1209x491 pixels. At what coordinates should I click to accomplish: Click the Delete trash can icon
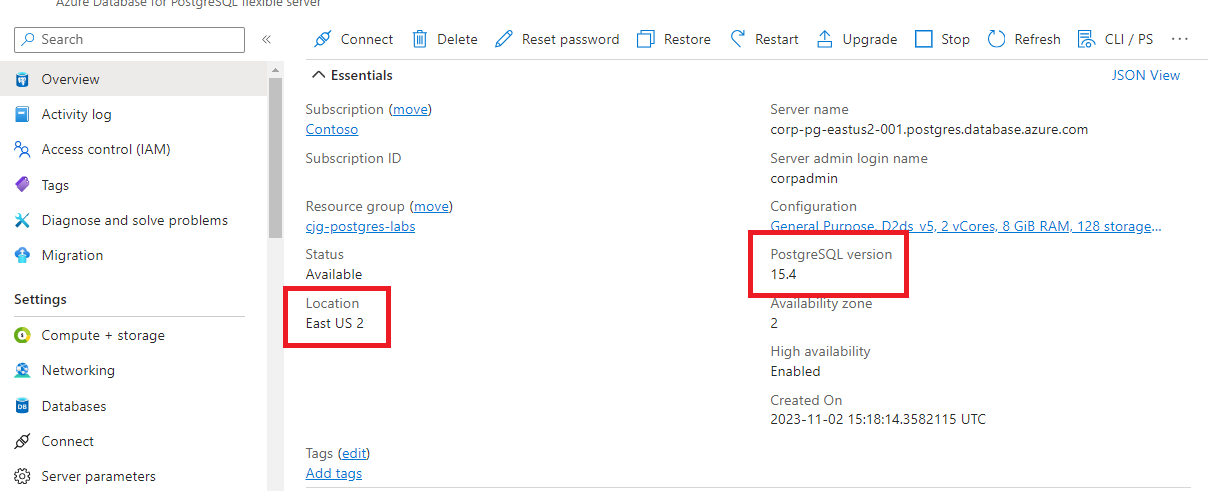coord(420,39)
